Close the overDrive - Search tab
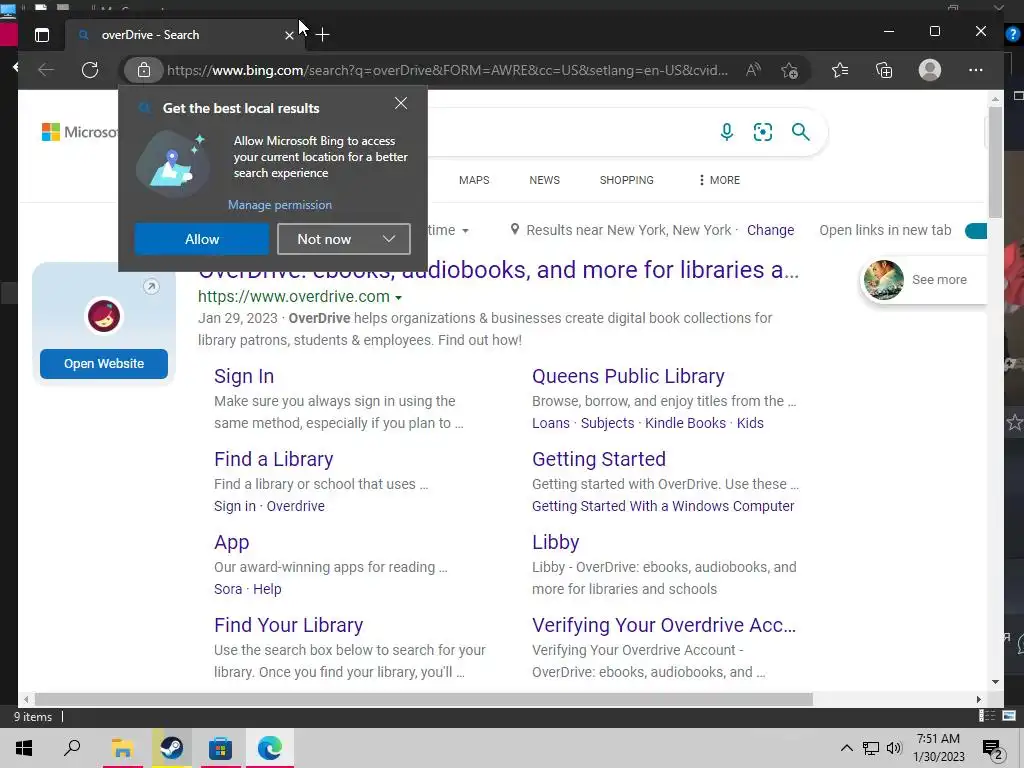The height and width of the screenshot is (768, 1024). 289,35
